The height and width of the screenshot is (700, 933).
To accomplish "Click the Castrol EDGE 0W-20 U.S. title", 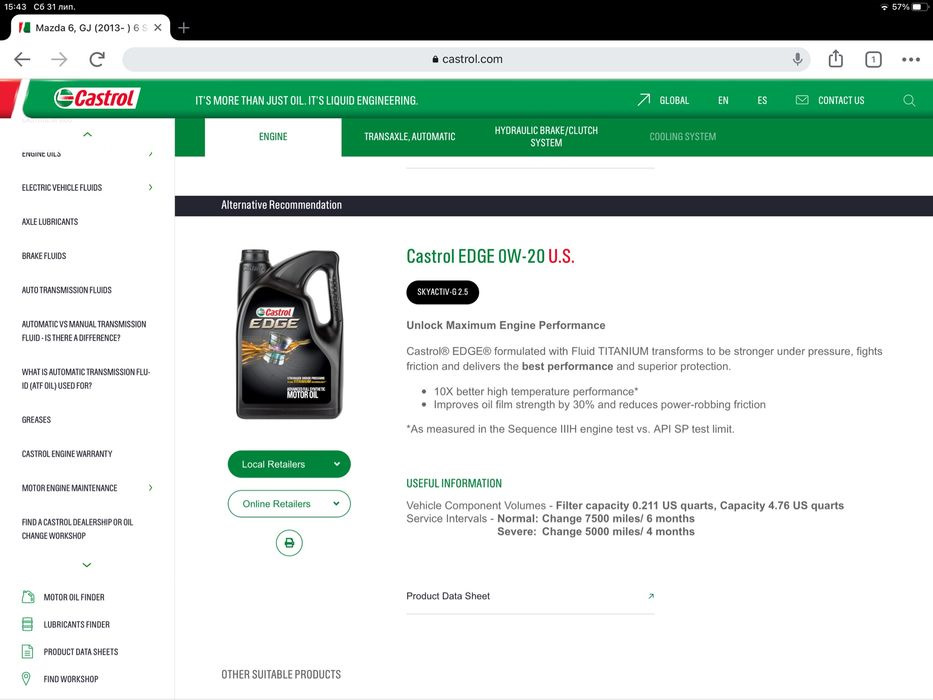I will coord(490,256).
